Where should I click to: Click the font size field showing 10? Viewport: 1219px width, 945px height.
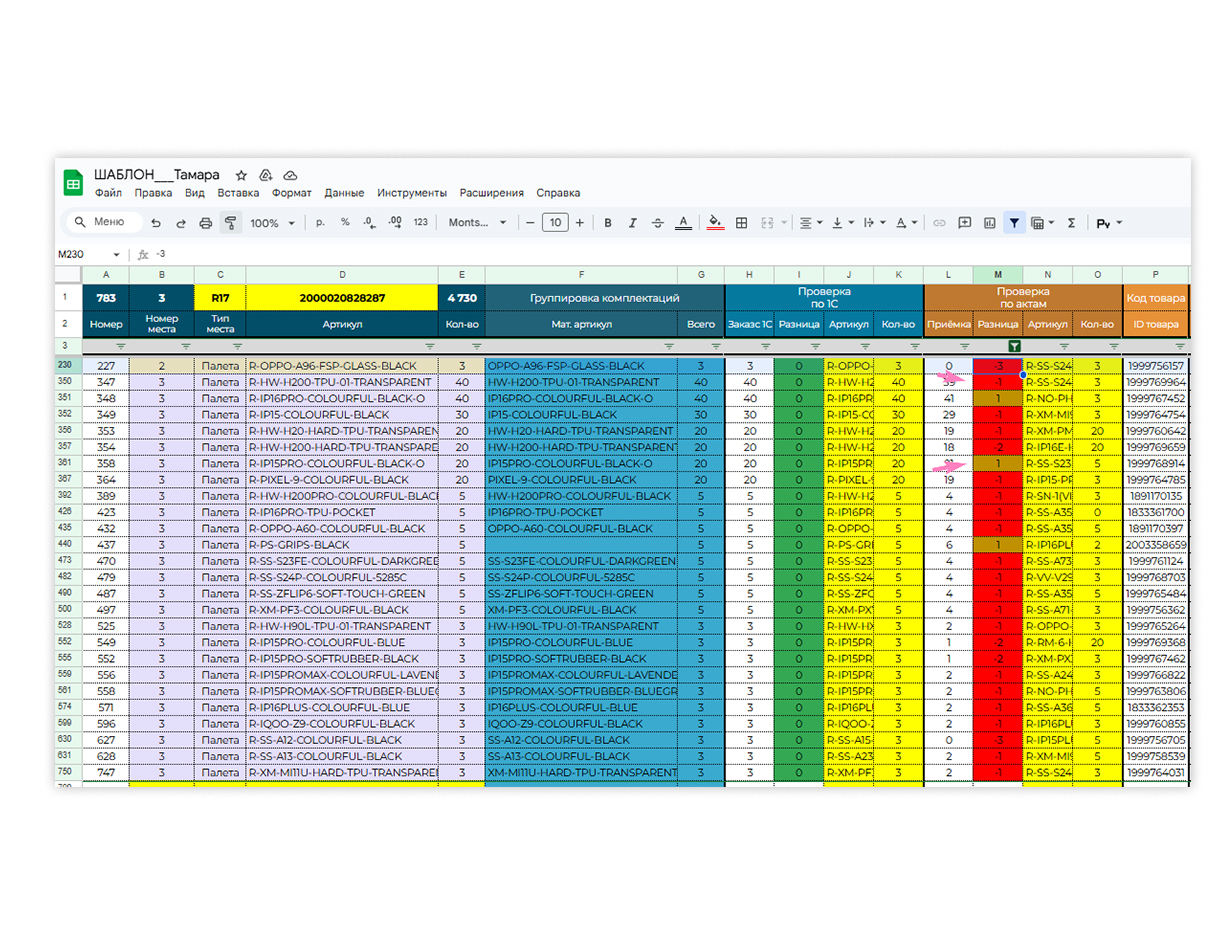(x=555, y=223)
